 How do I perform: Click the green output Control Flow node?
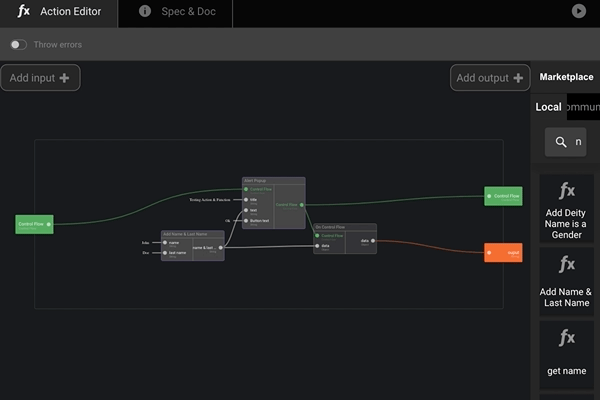pyautogui.click(x=503, y=196)
